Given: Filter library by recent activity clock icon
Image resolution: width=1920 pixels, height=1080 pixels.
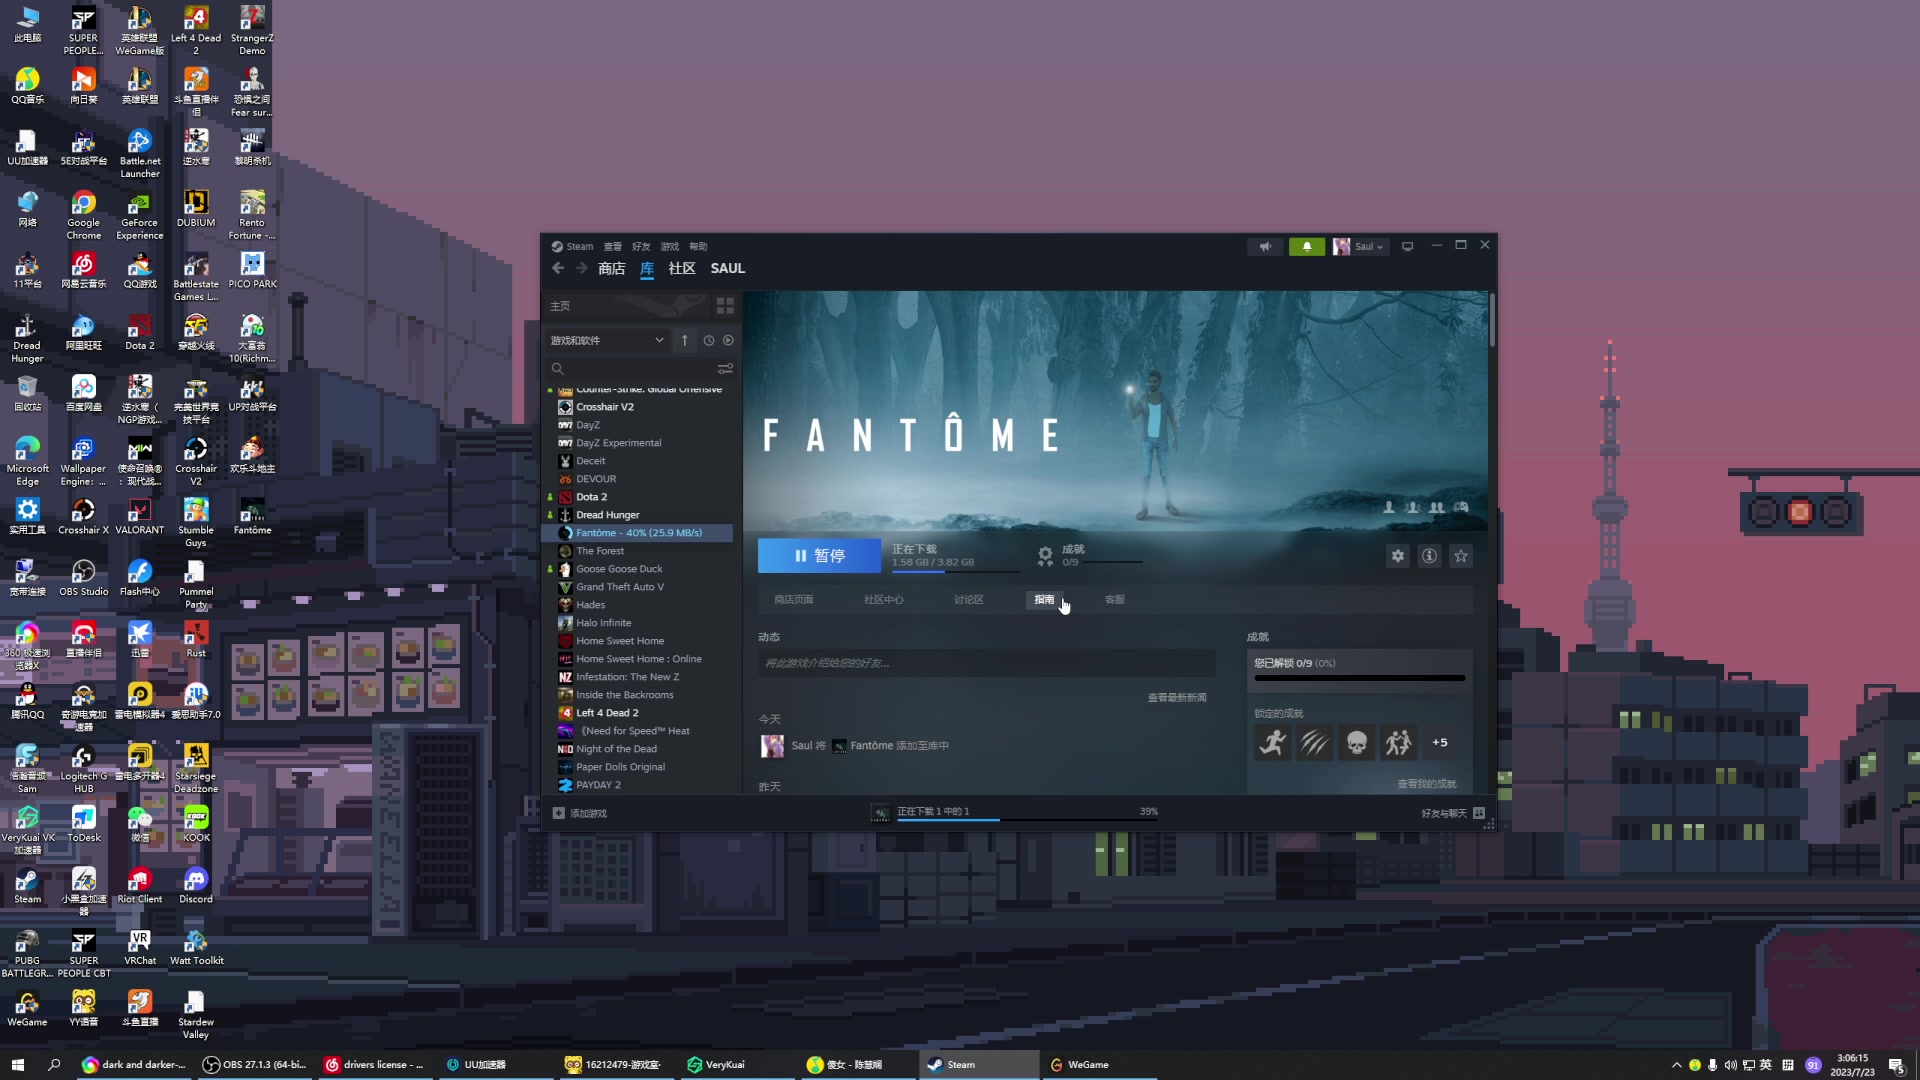Looking at the screenshot, I should (x=709, y=340).
